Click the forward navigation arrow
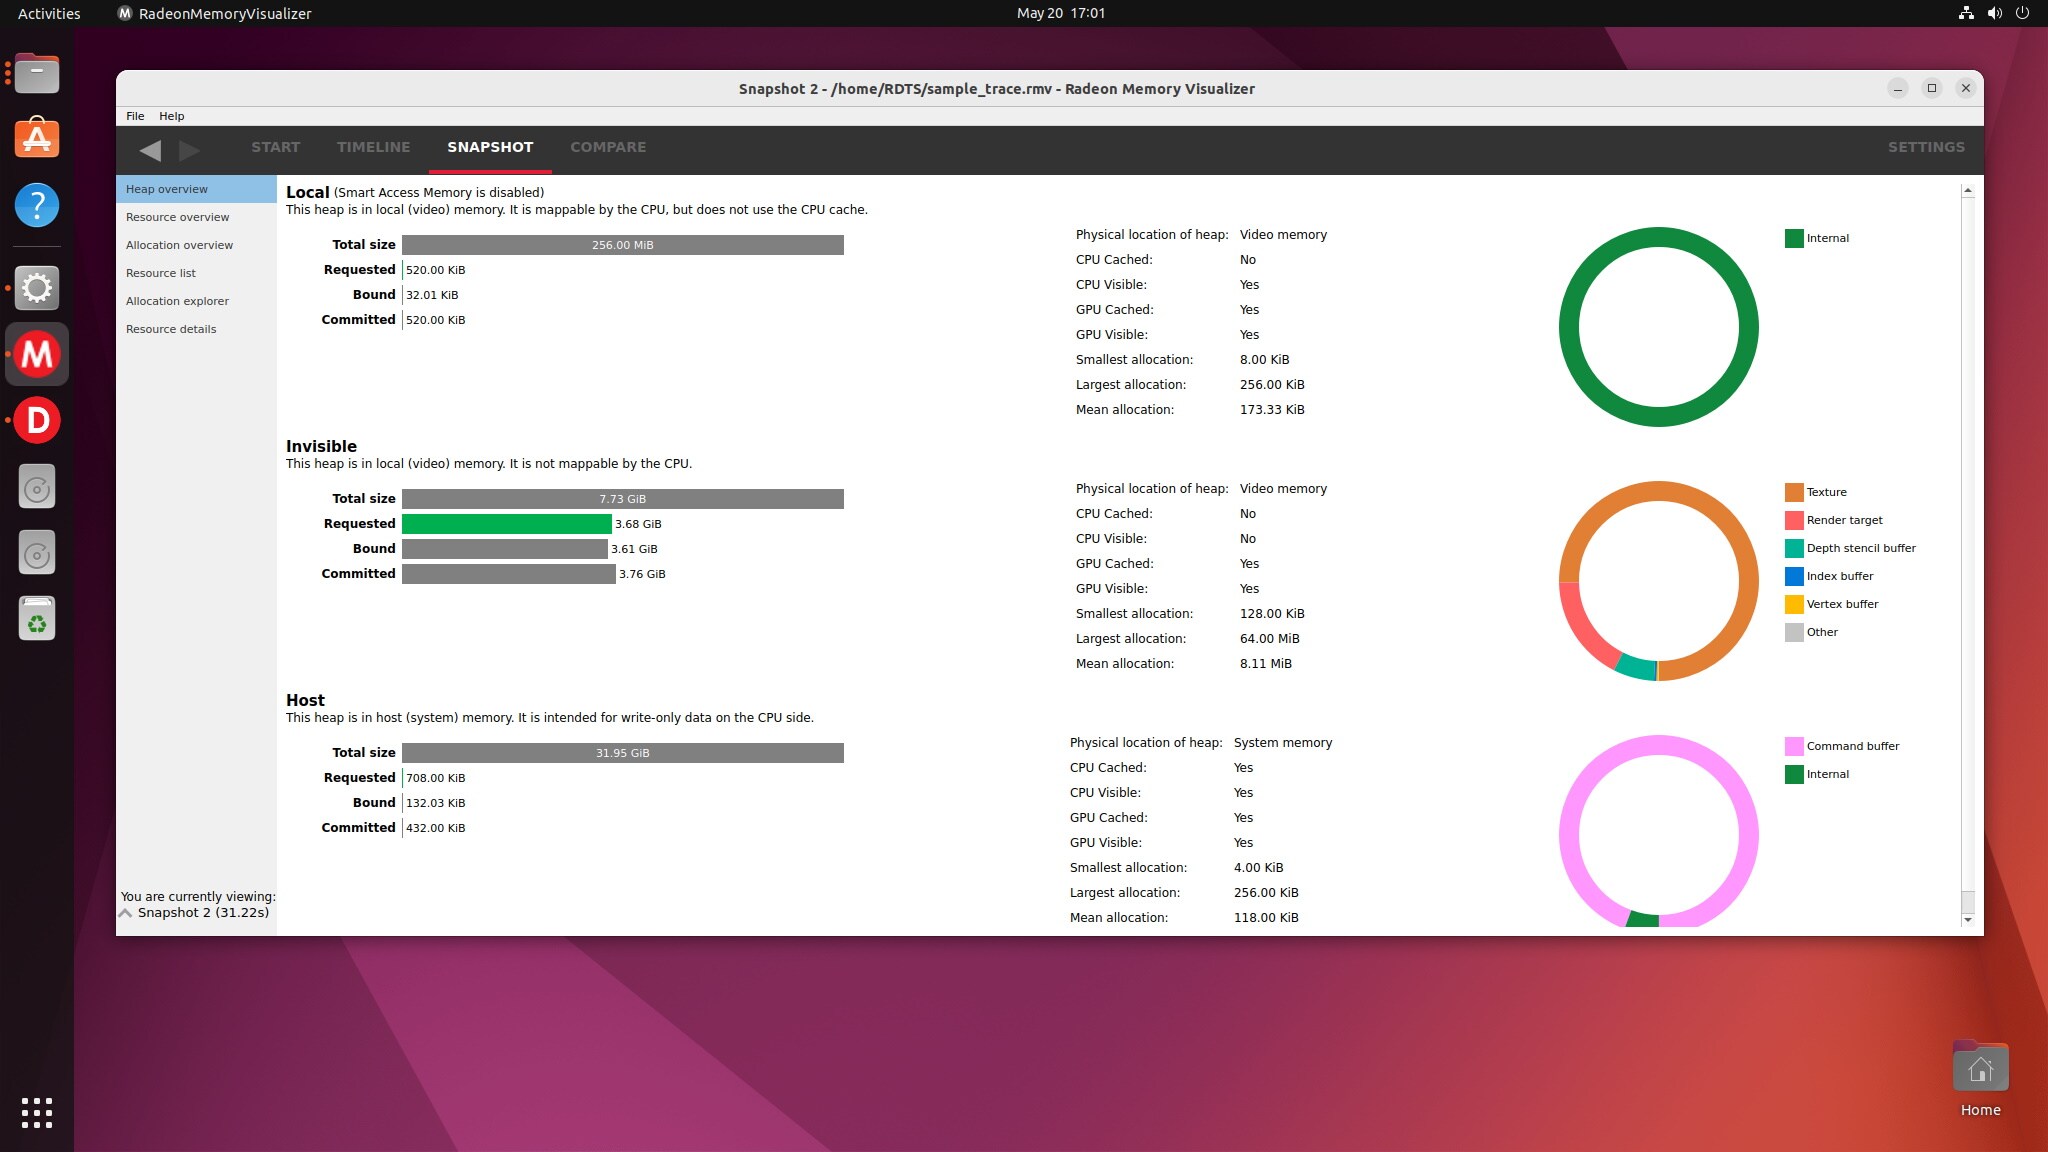2048x1152 pixels. click(189, 150)
